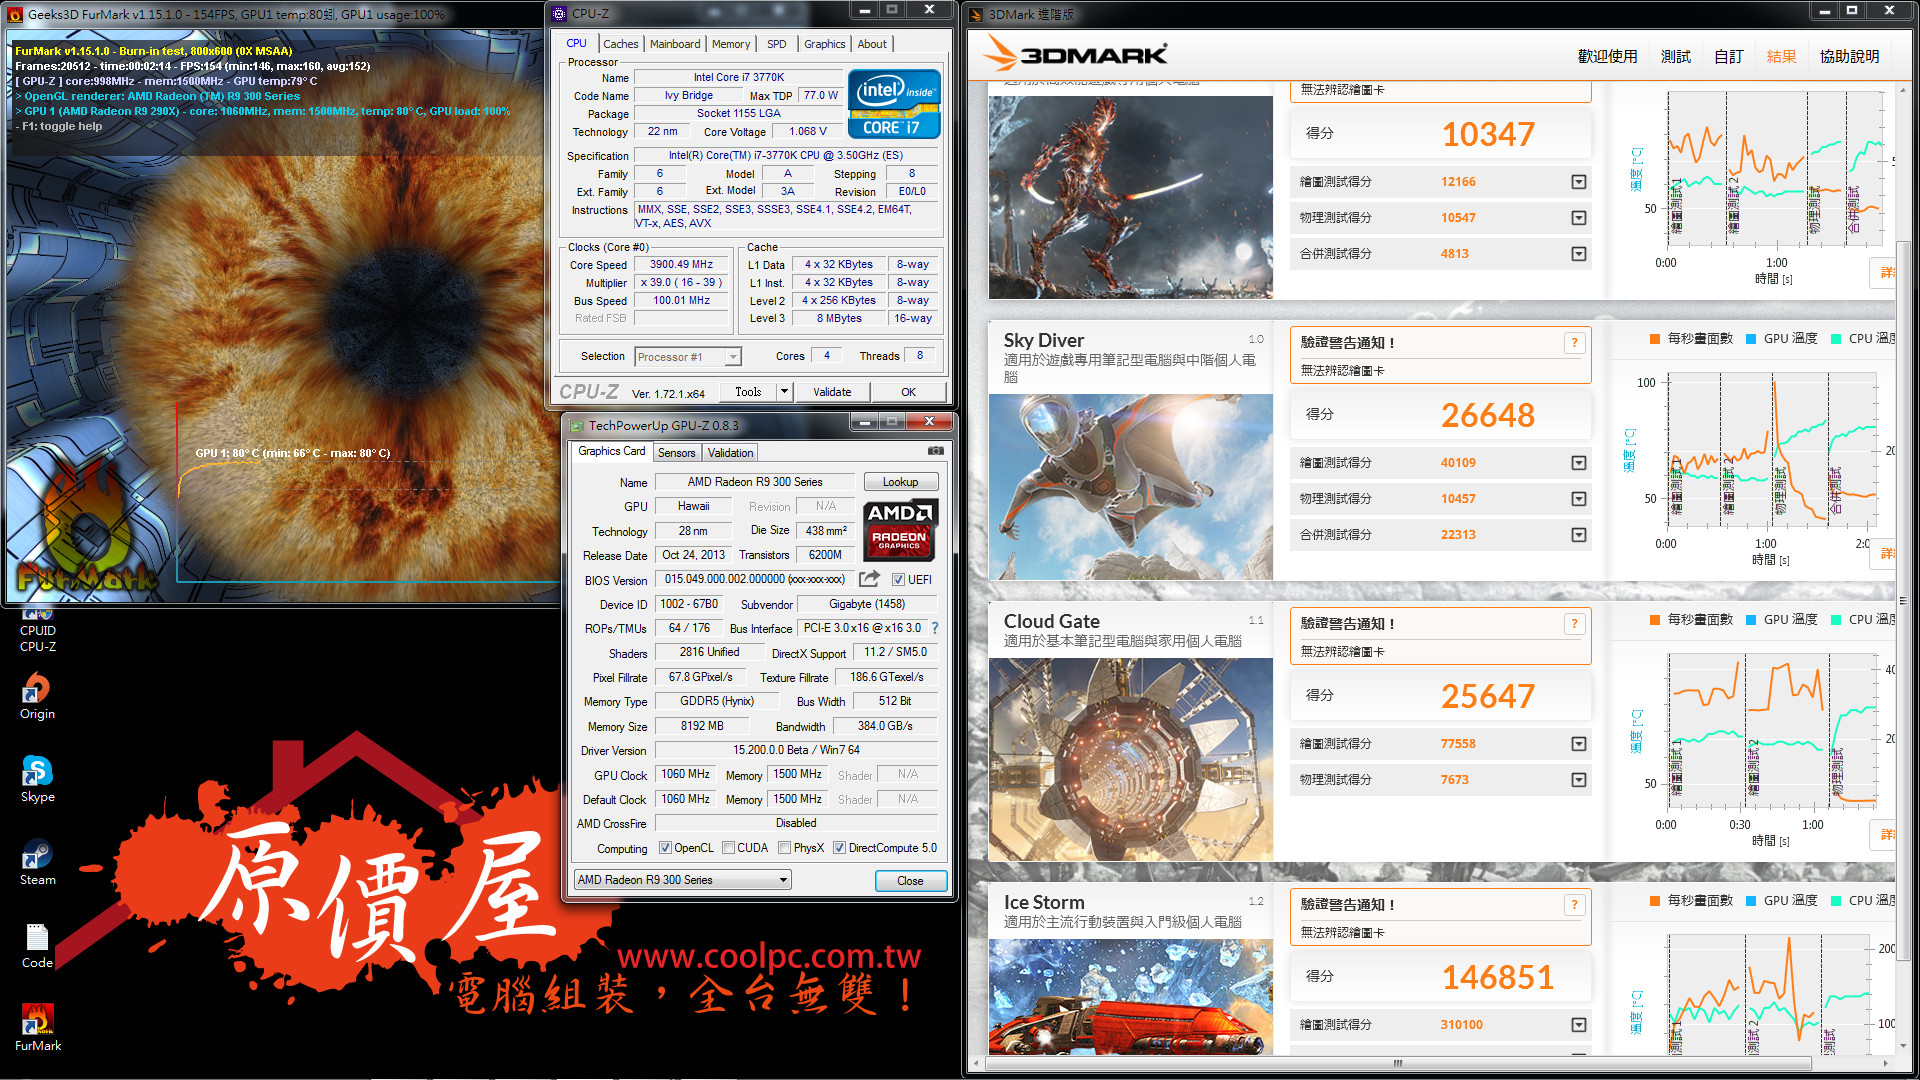Open the Skype desktop icon
The width and height of the screenshot is (1920, 1080).
coord(37,779)
